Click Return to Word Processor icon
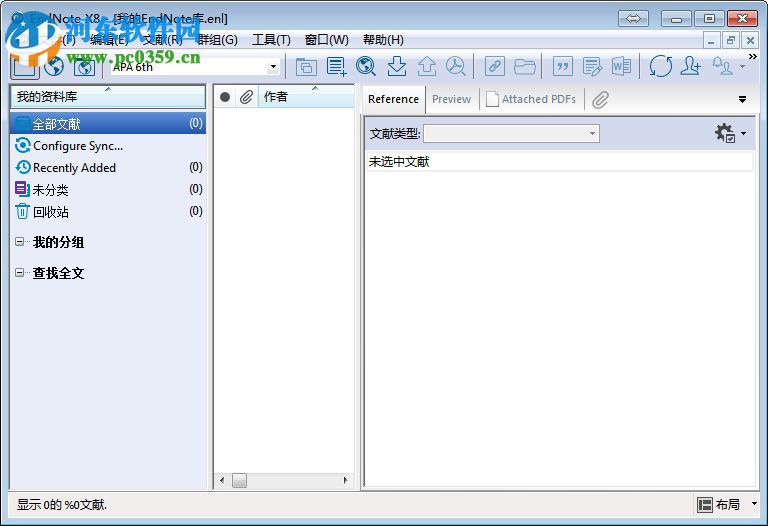Screen dimensions: 768x526 (622, 67)
